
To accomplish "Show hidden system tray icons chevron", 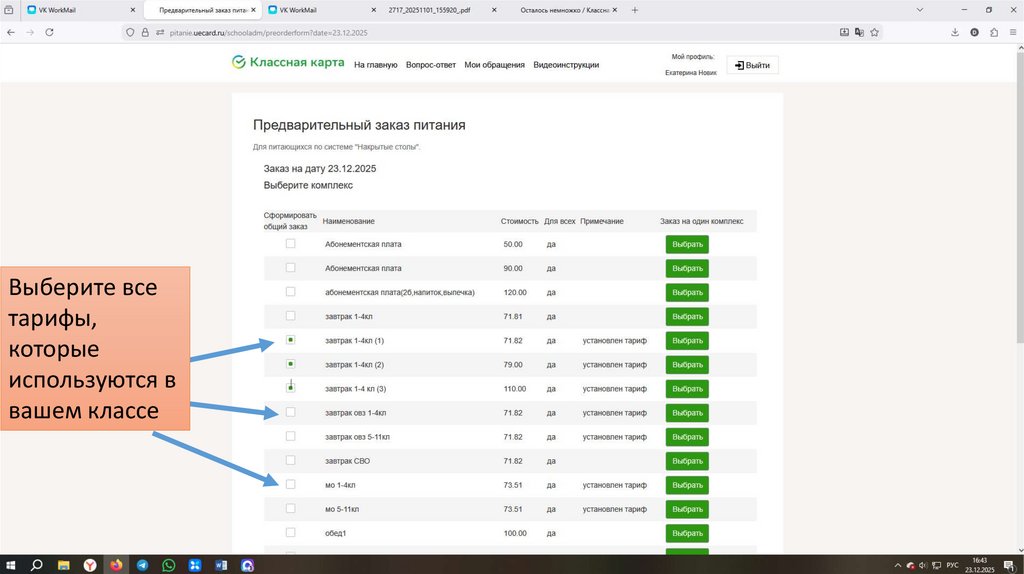I will (x=897, y=566).
